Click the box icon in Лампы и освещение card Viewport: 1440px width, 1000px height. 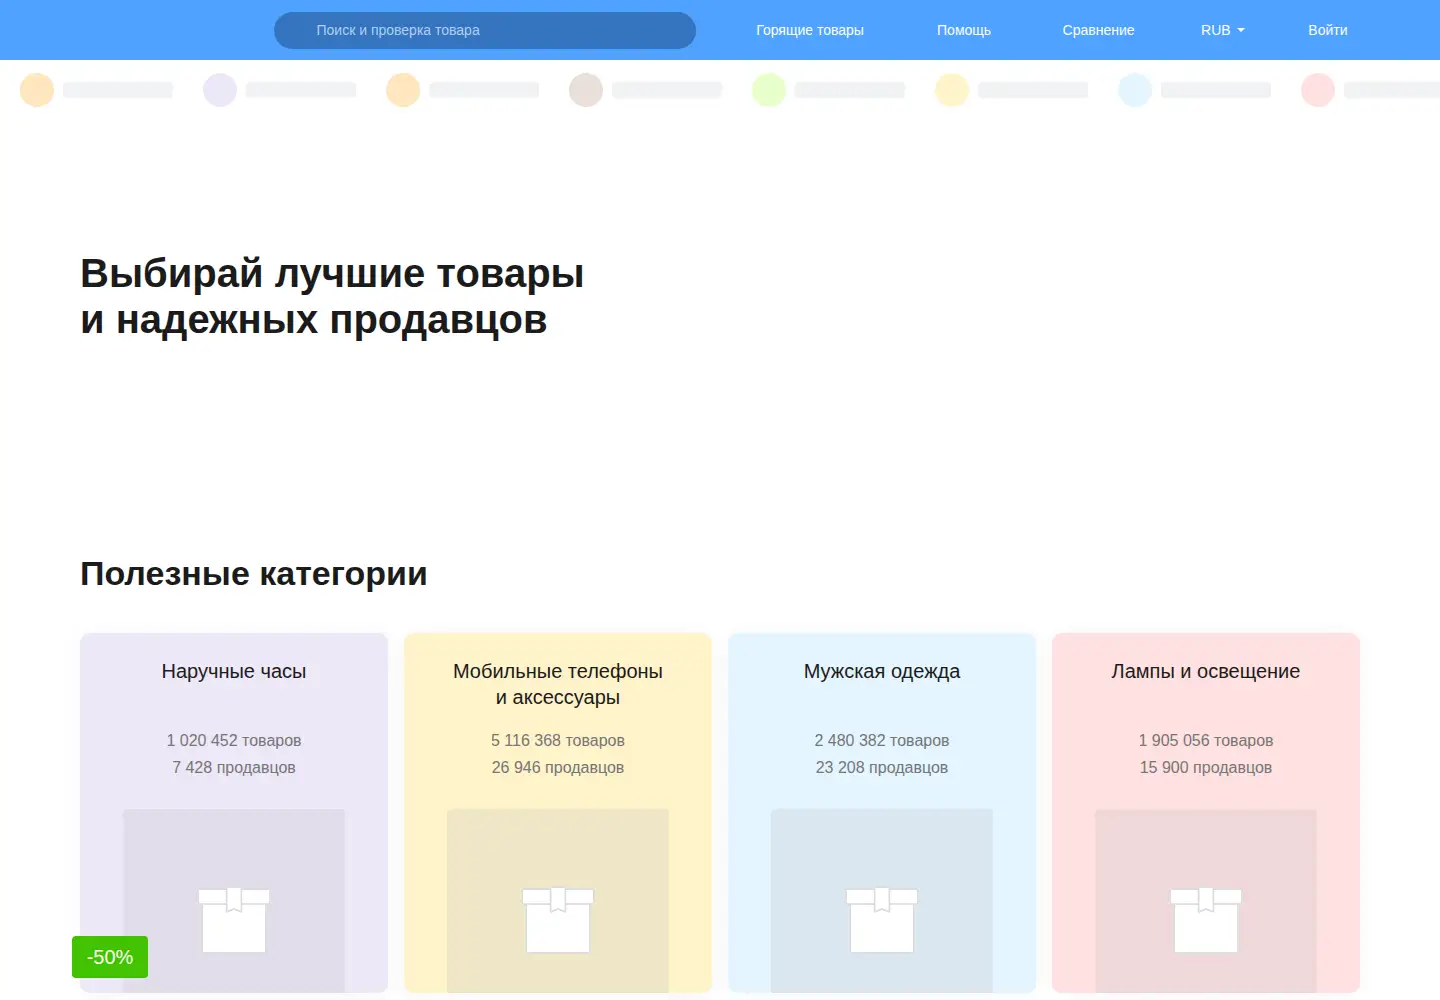tap(1206, 920)
